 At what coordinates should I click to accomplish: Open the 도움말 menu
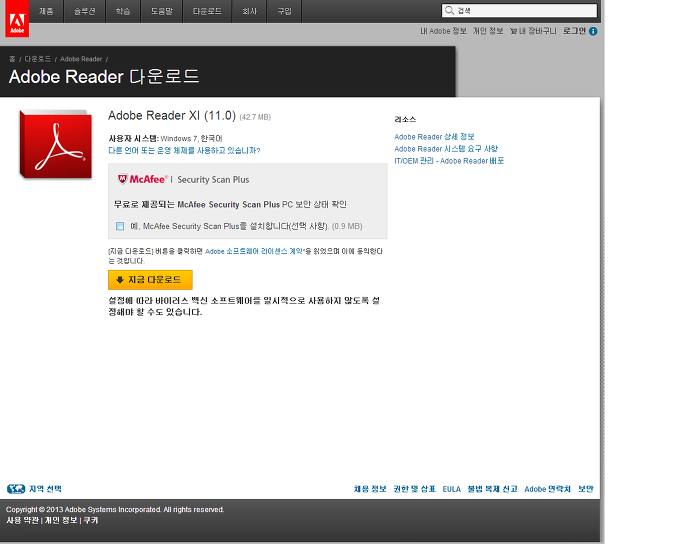point(161,11)
